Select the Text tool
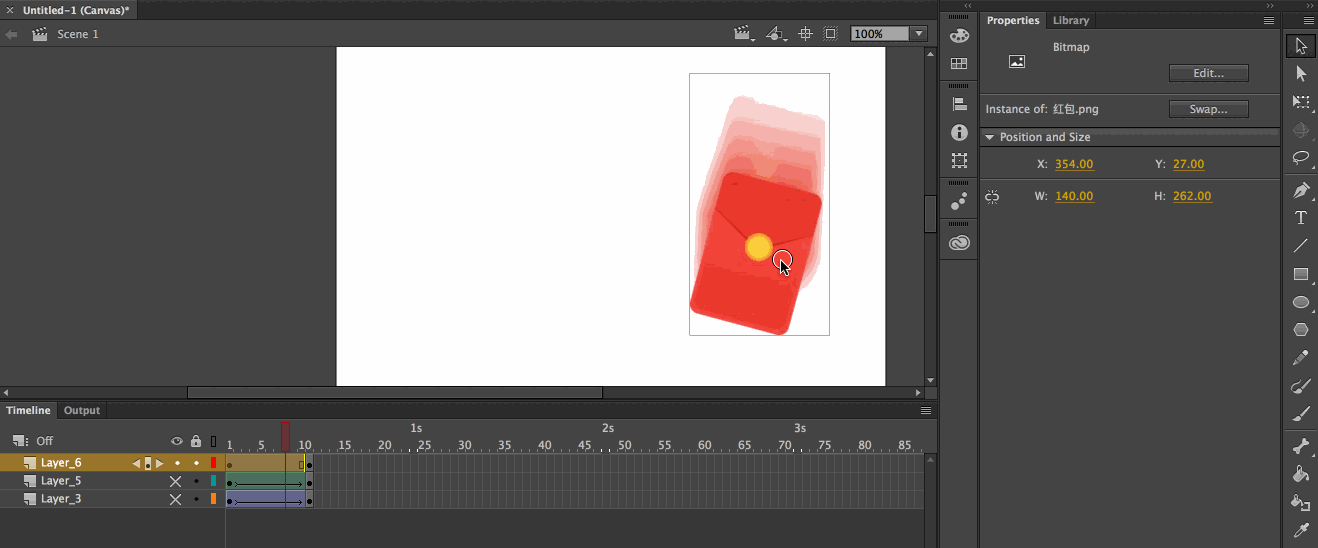1318x548 pixels. tap(1301, 218)
